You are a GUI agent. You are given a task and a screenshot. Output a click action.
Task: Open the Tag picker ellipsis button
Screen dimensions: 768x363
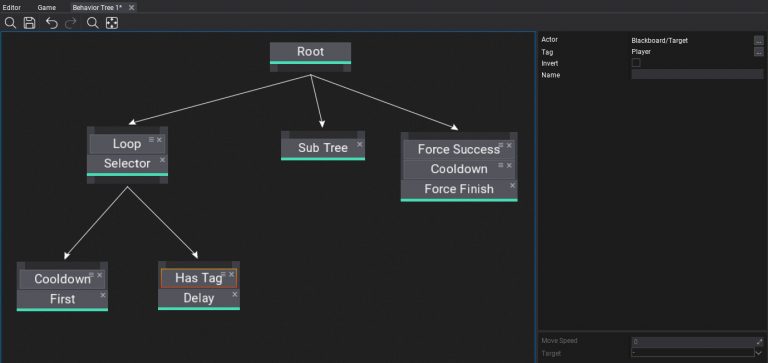pyautogui.click(x=758, y=52)
